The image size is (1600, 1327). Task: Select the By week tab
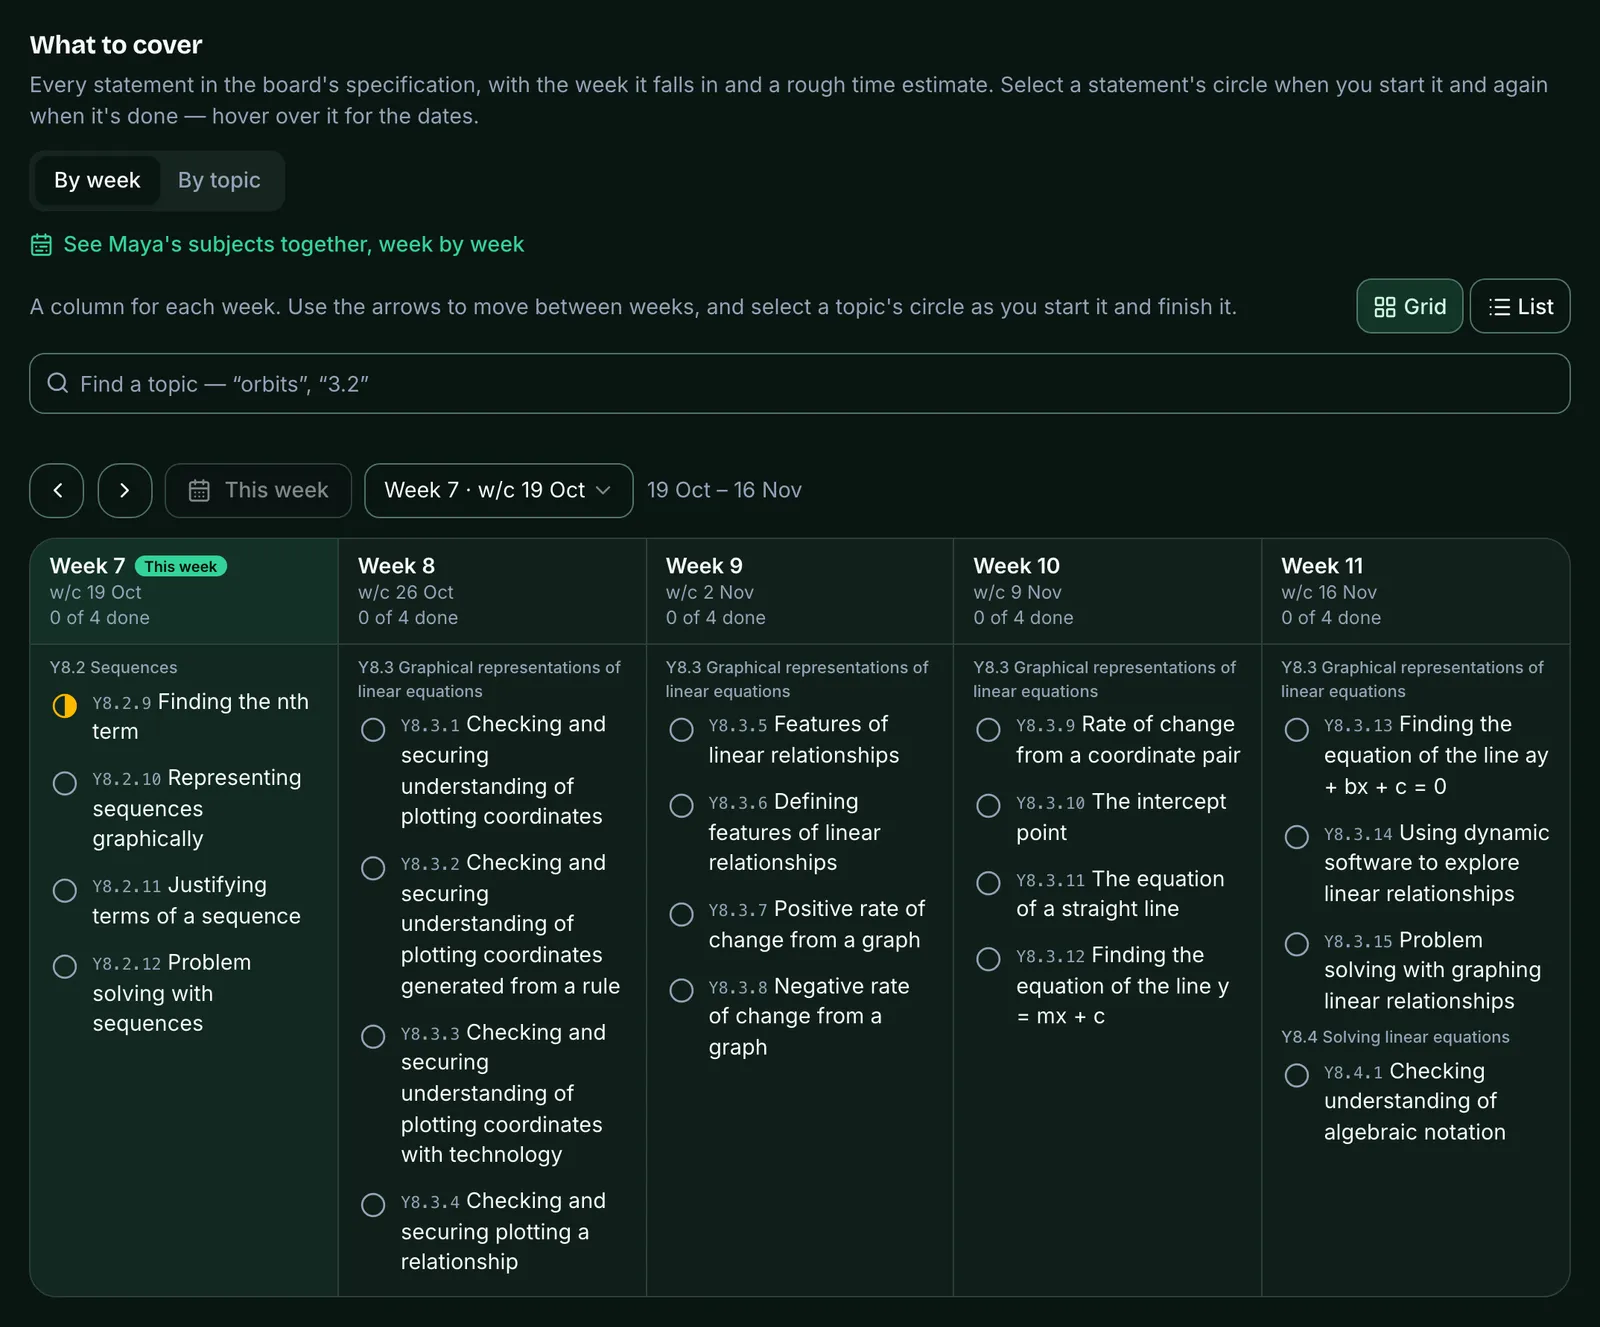click(97, 180)
